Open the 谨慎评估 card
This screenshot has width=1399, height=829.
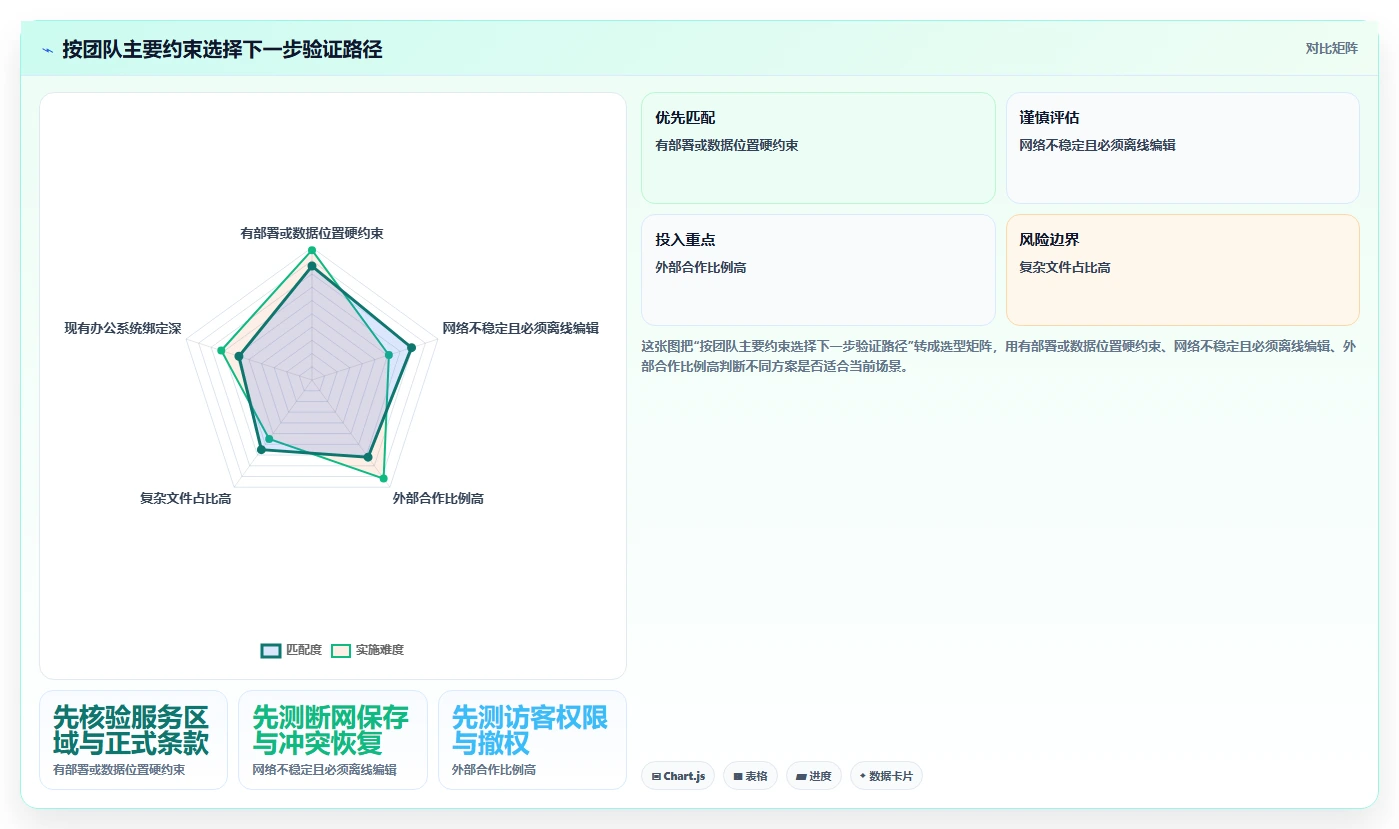tap(1182, 148)
